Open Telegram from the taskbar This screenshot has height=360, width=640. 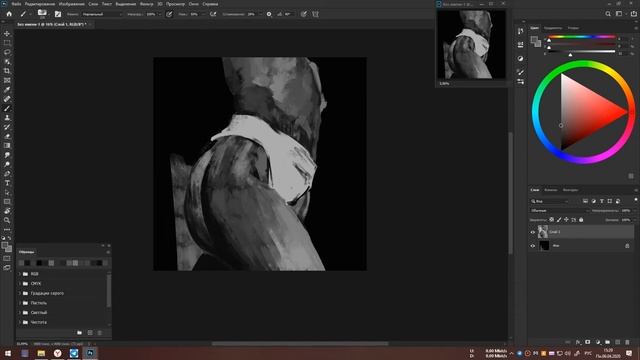[74, 353]
